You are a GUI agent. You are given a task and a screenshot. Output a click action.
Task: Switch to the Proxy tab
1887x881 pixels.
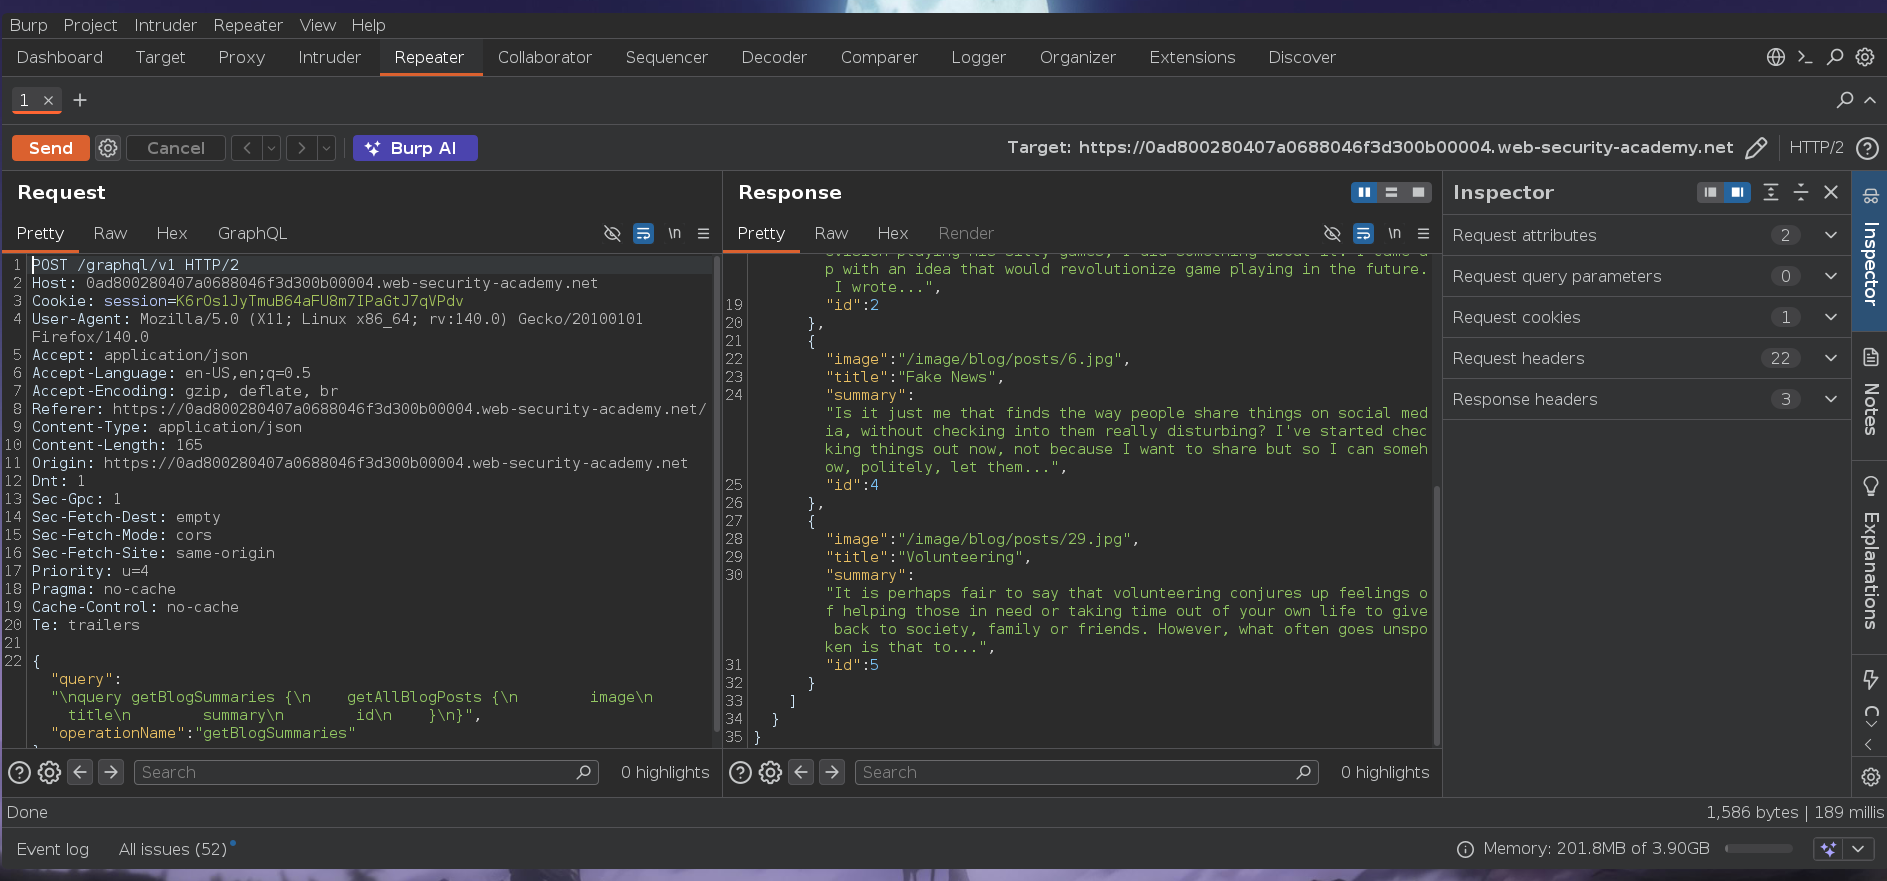(x=241, y=57)
